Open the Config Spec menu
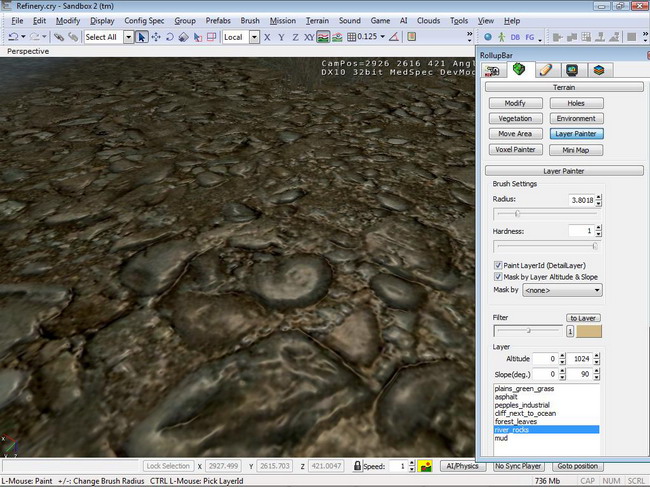 point(144,21)
